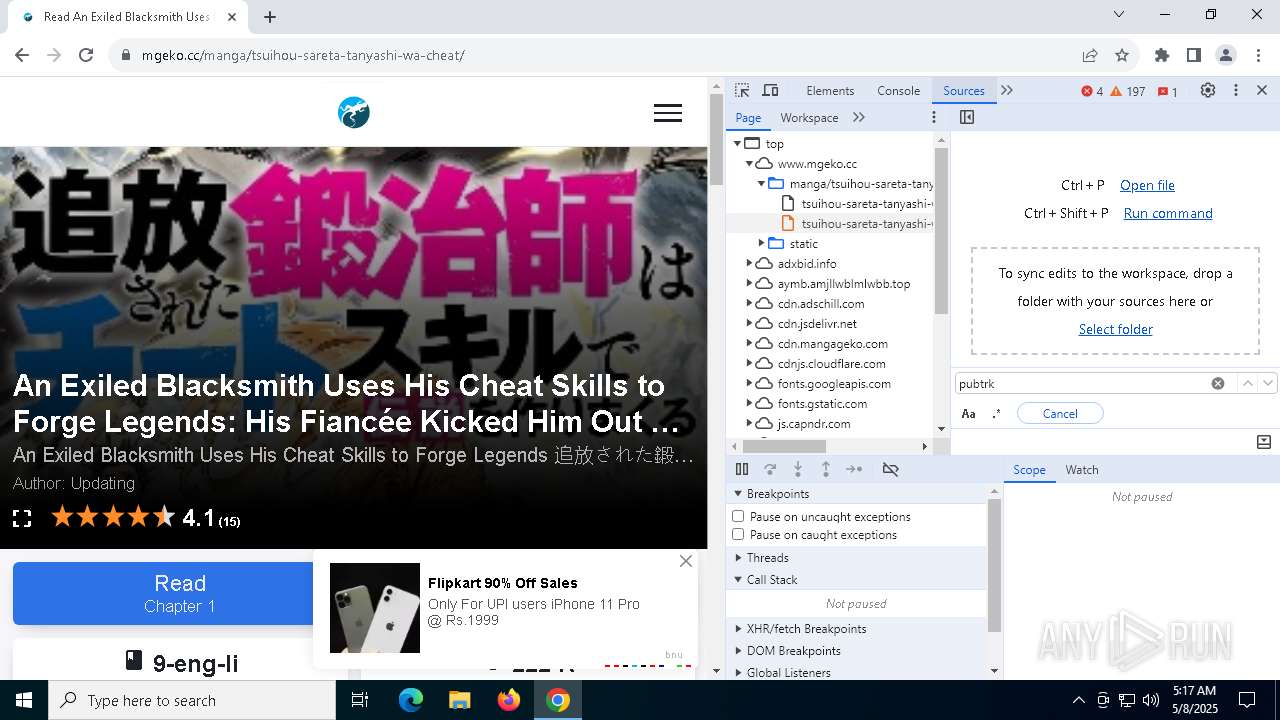
Task: Click the Step out of function icon
Action: (826, 469)
